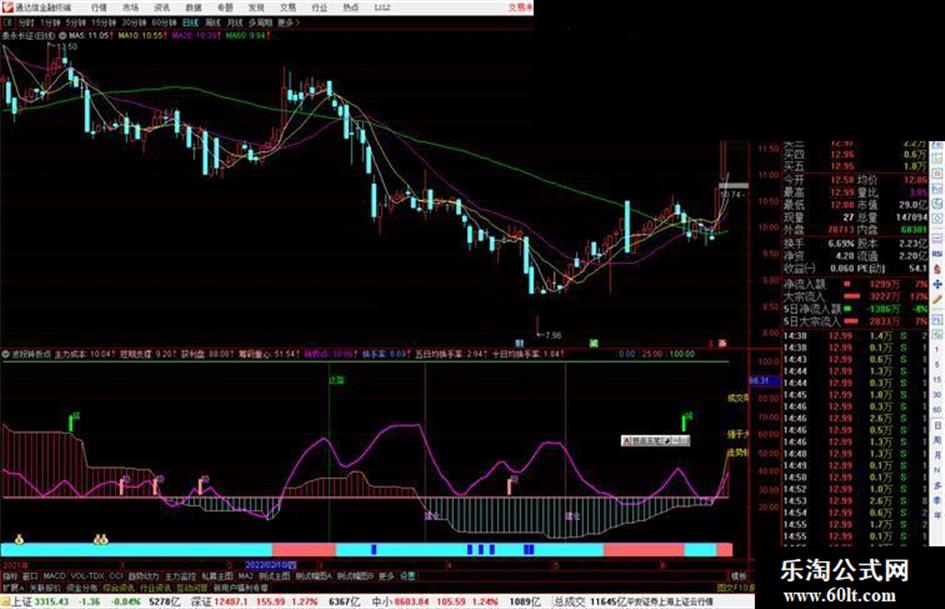Click the 止盈 marker in the sub chart
Image resolution: width=945 pixels, height=609 pixels.
click(336, 380)
